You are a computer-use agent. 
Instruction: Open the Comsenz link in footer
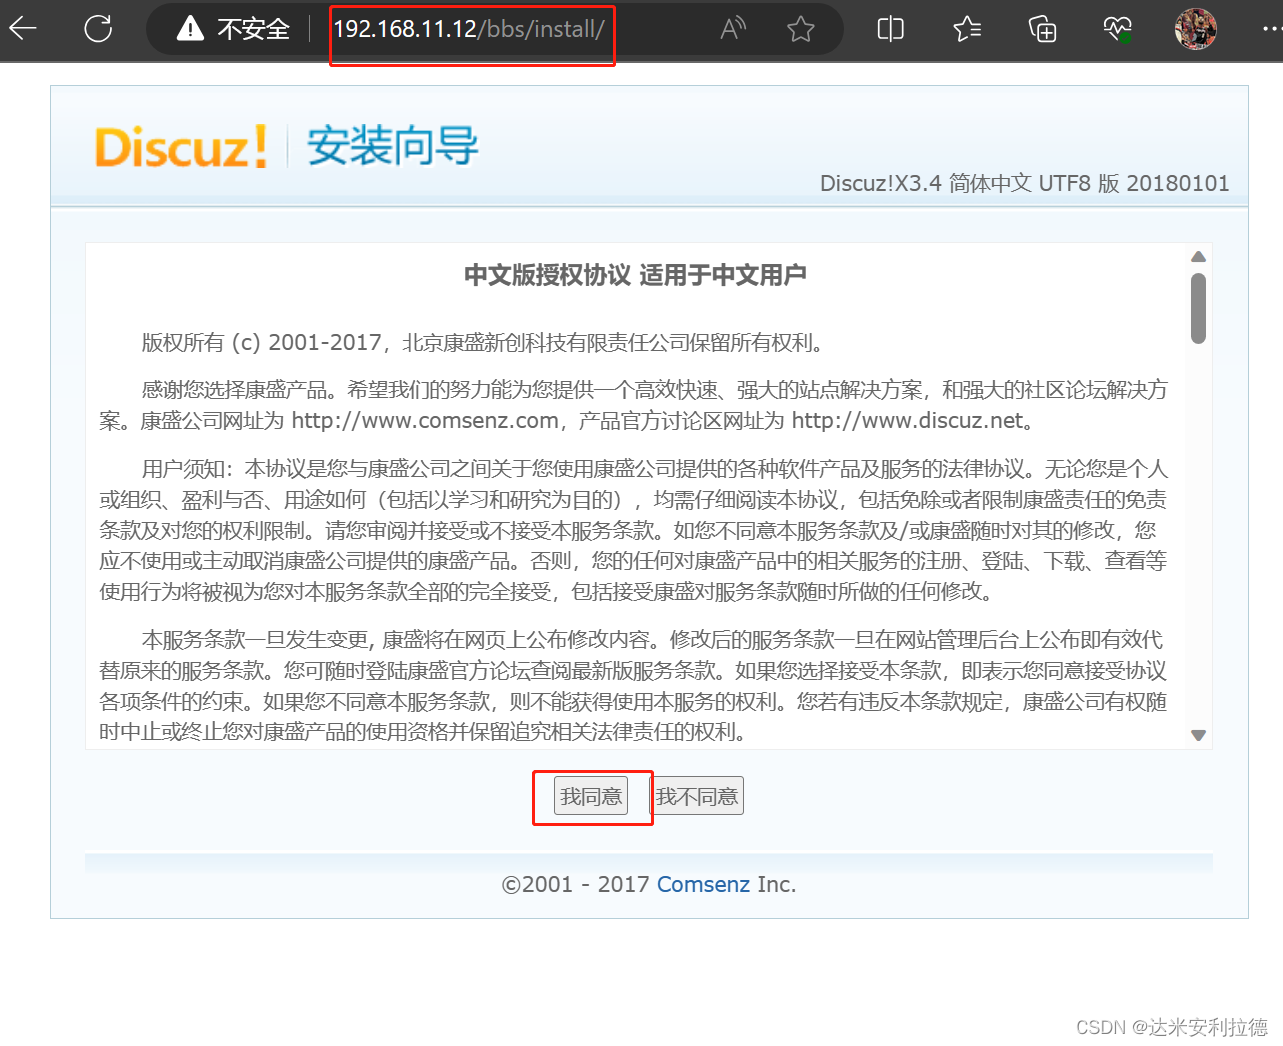point(703,884)
